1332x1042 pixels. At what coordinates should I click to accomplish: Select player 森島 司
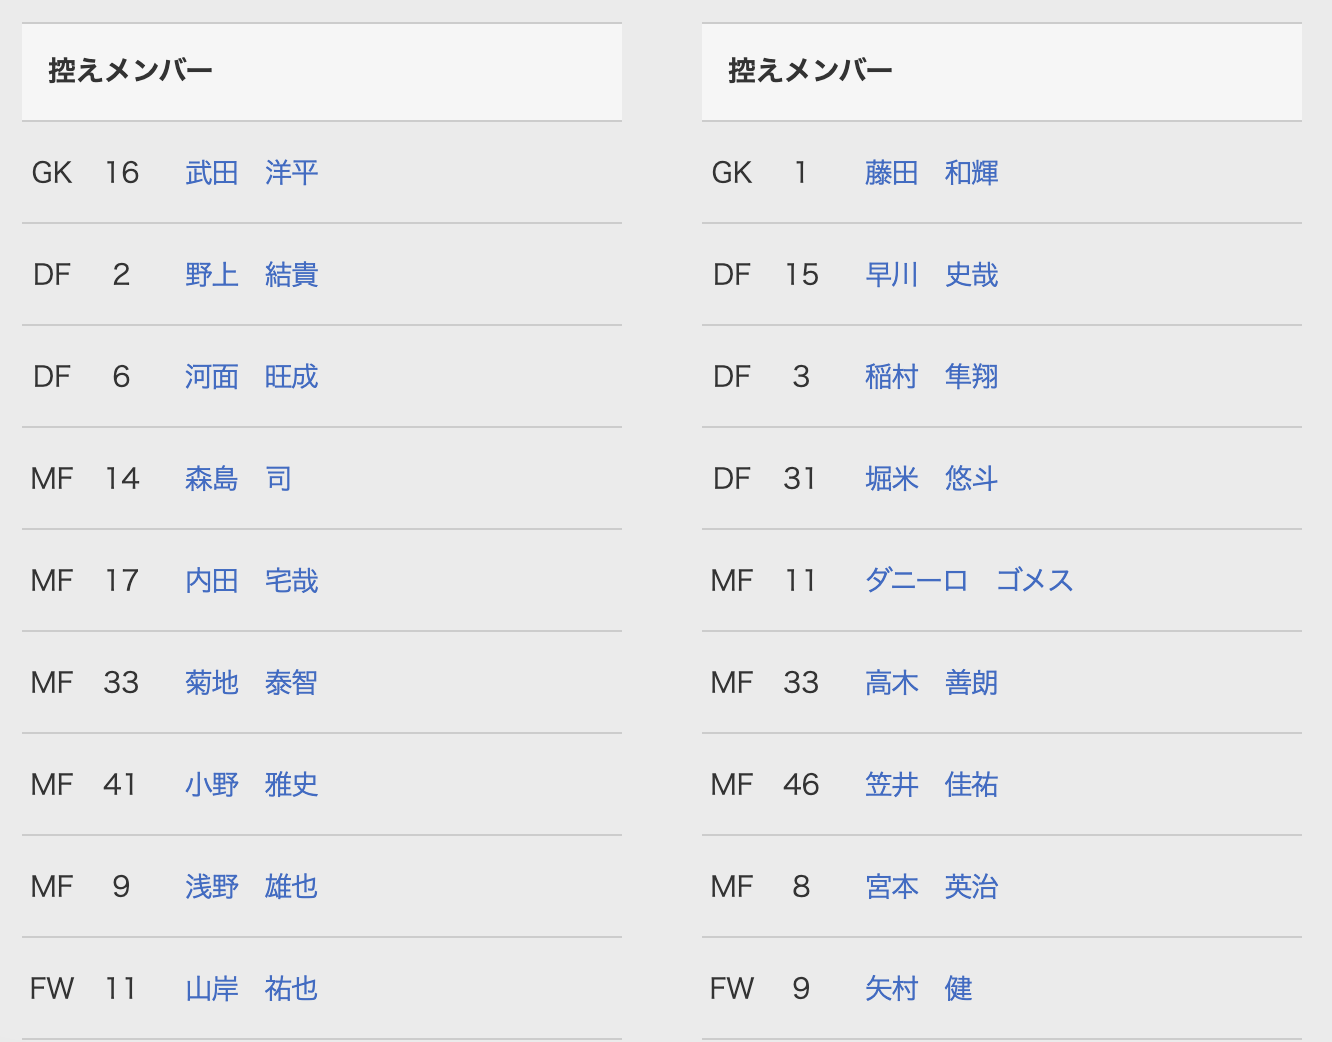coord(238,479)
